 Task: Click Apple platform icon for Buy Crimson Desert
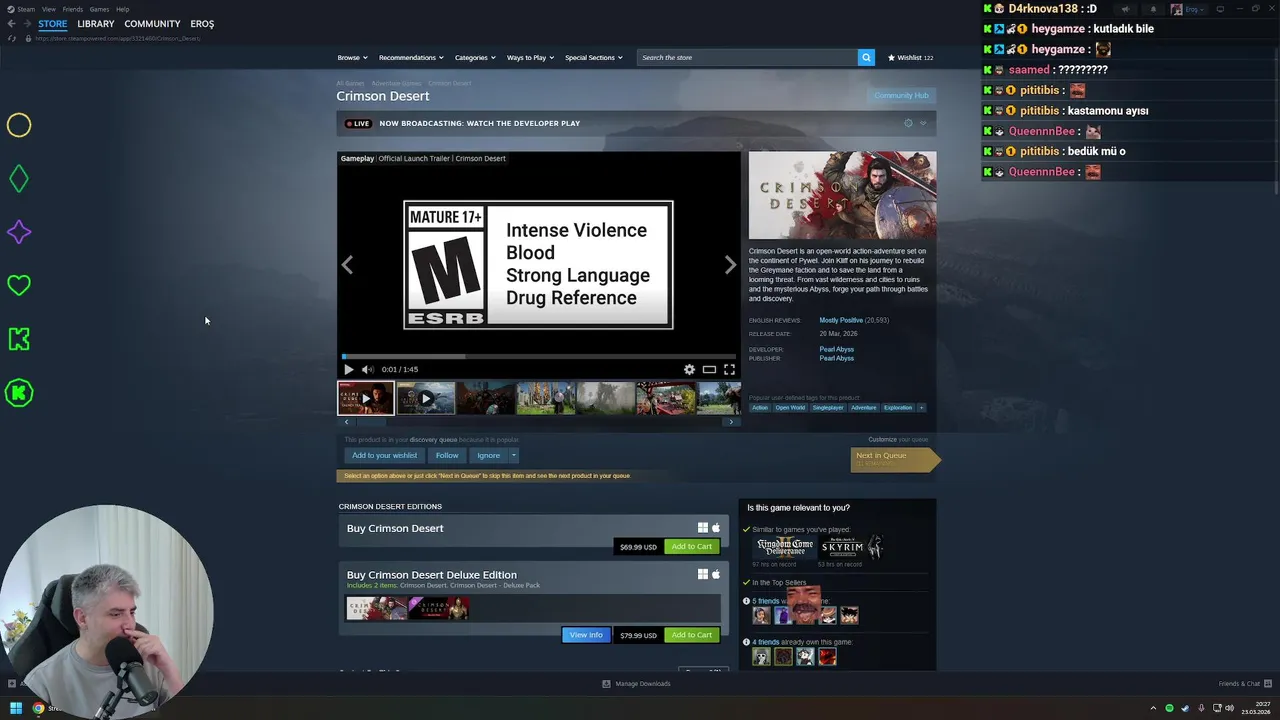tap(716, 528)
